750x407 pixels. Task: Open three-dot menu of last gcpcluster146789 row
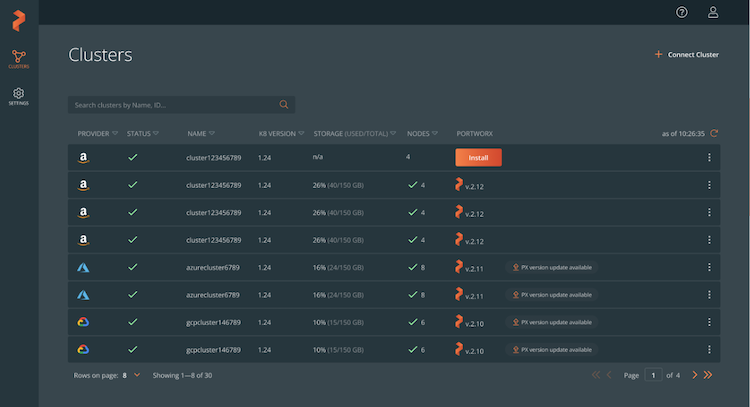(x=709, y=350)
